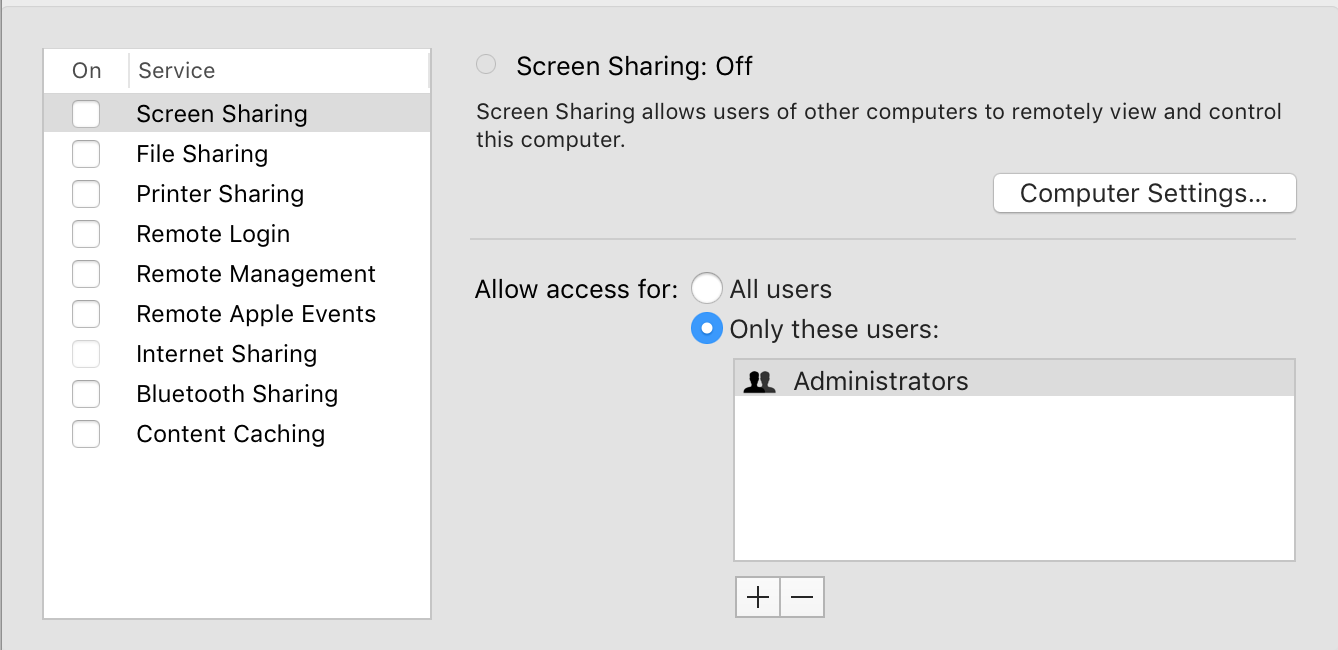Click the Administrators group icon
The width and height of the screenshot is (1338, 650).
coord(761,381)
